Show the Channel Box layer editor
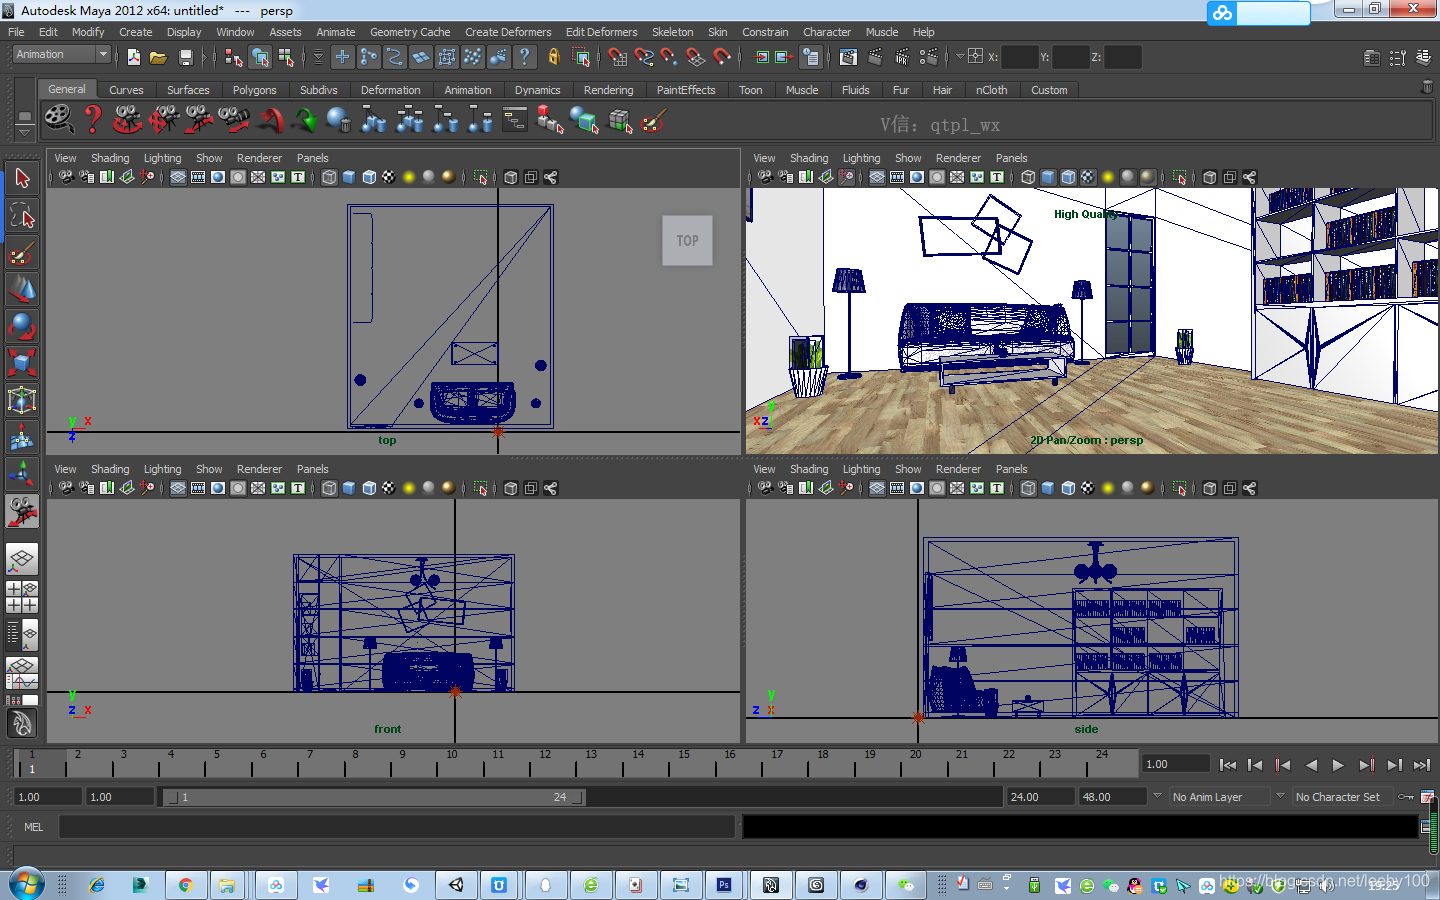This screenshot has height=900, width=1440. point(1424,57)
